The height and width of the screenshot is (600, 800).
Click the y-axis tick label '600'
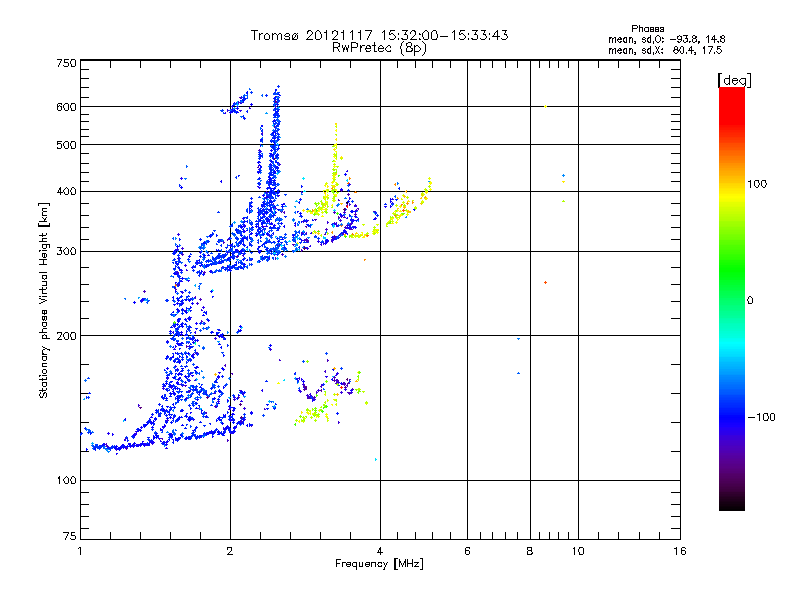pos(66,107)
